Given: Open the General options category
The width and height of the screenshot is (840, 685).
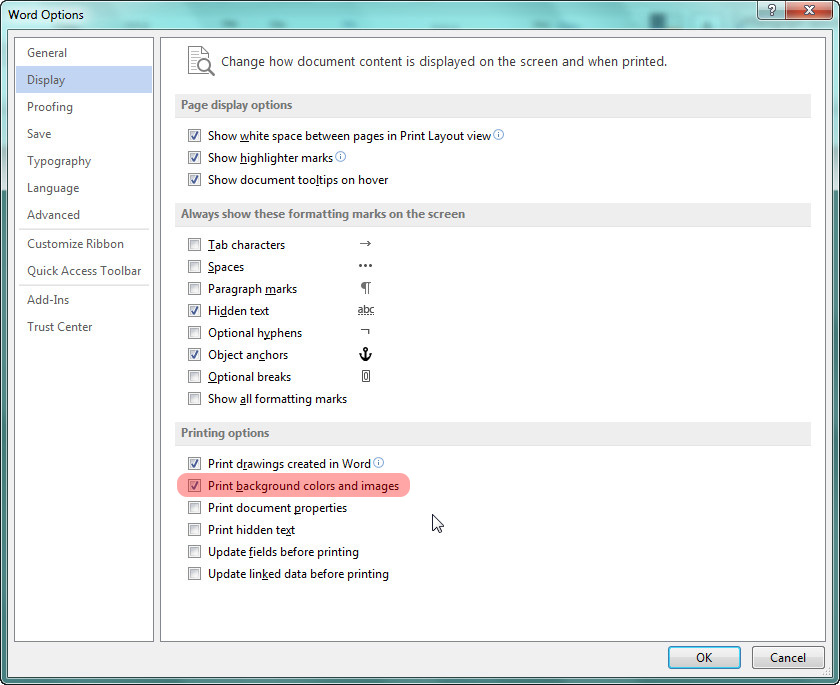Looking at the screenshot, I should click(84, 52).
